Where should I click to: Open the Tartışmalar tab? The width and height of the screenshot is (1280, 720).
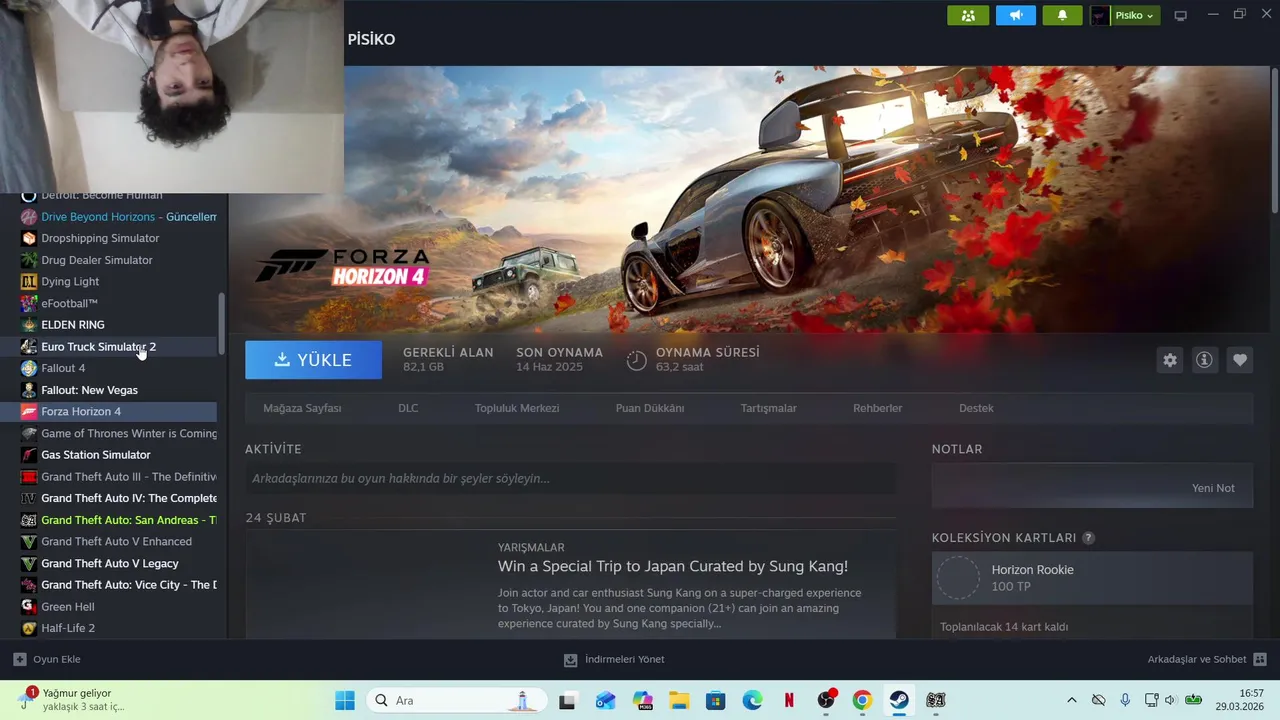coord(768,408)
